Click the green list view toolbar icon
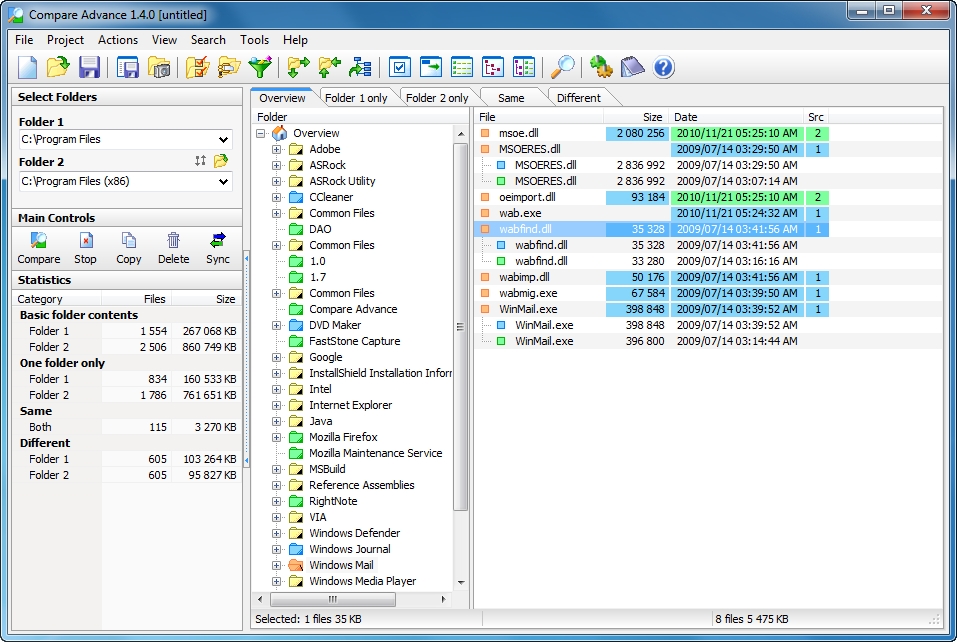The width and height of the screenshot is (957, 642). 462,67
